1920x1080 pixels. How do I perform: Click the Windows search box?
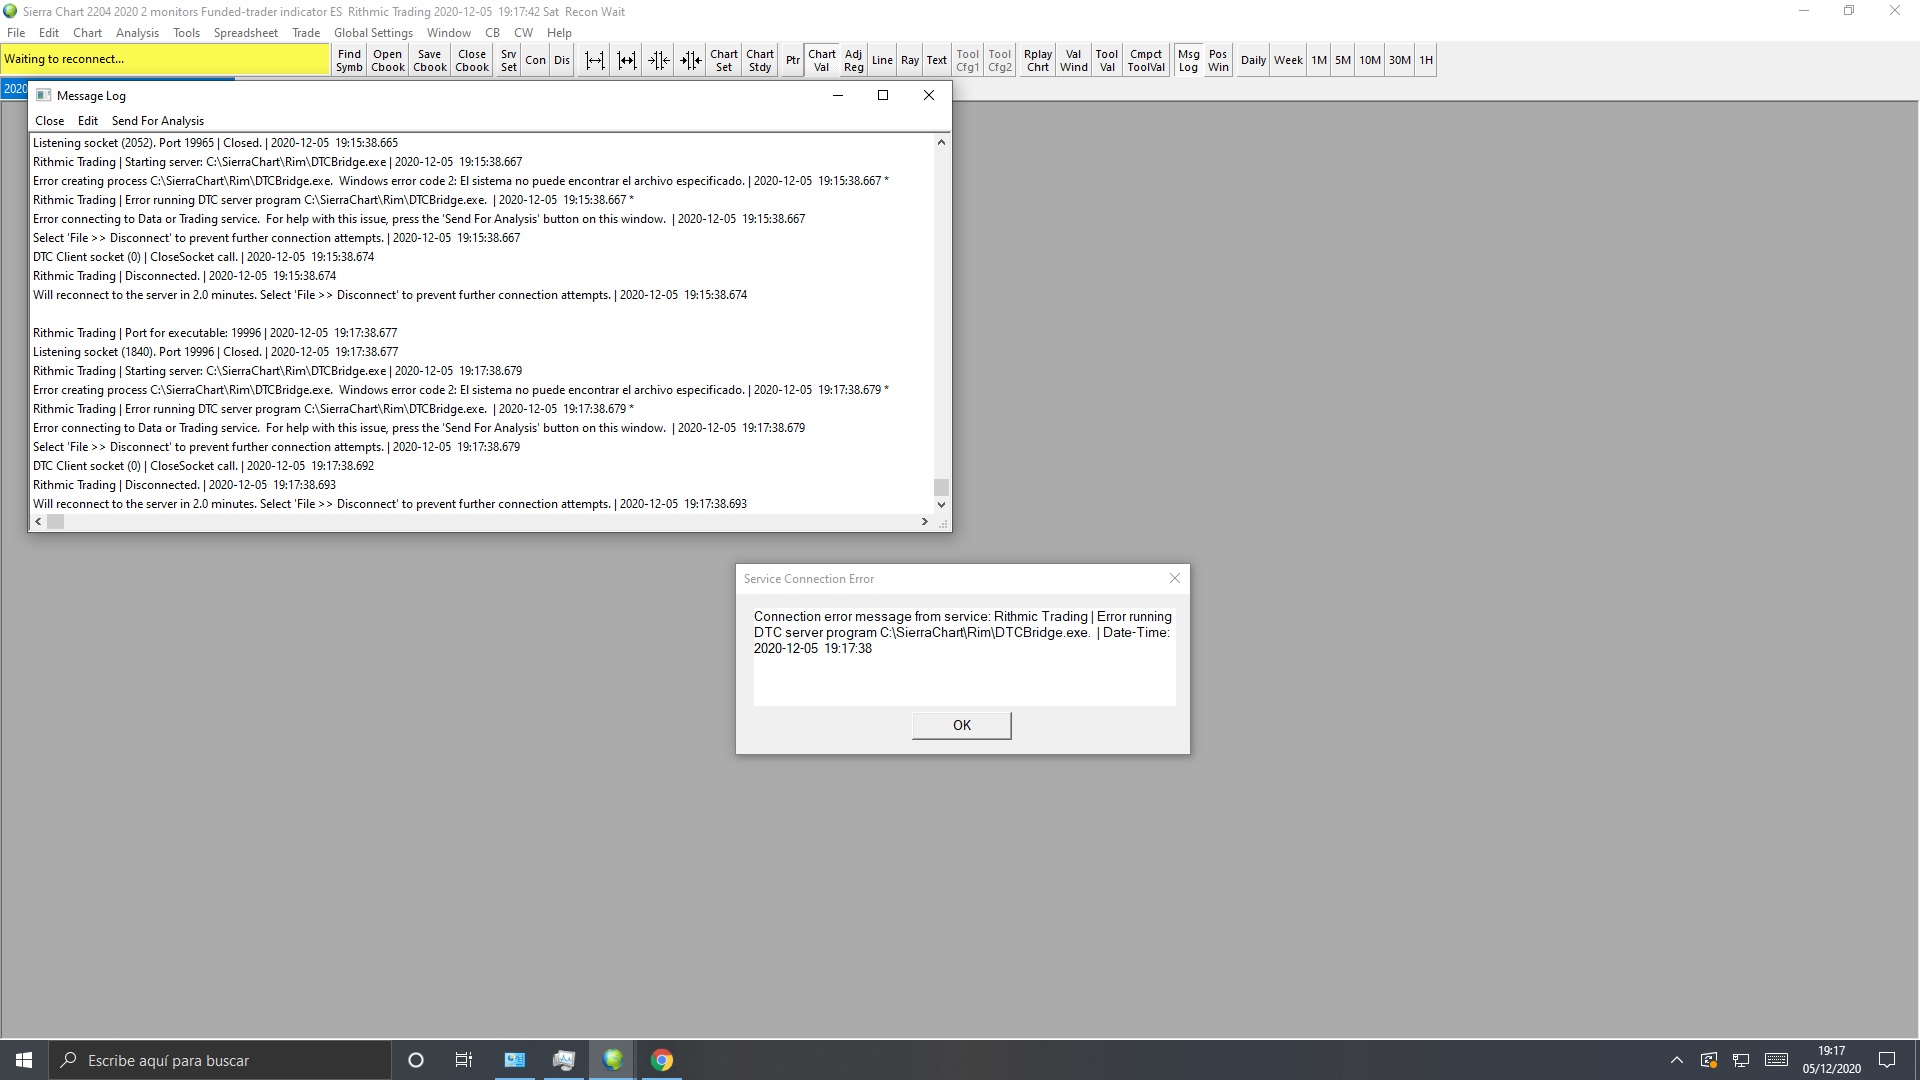coord(220,1060)
